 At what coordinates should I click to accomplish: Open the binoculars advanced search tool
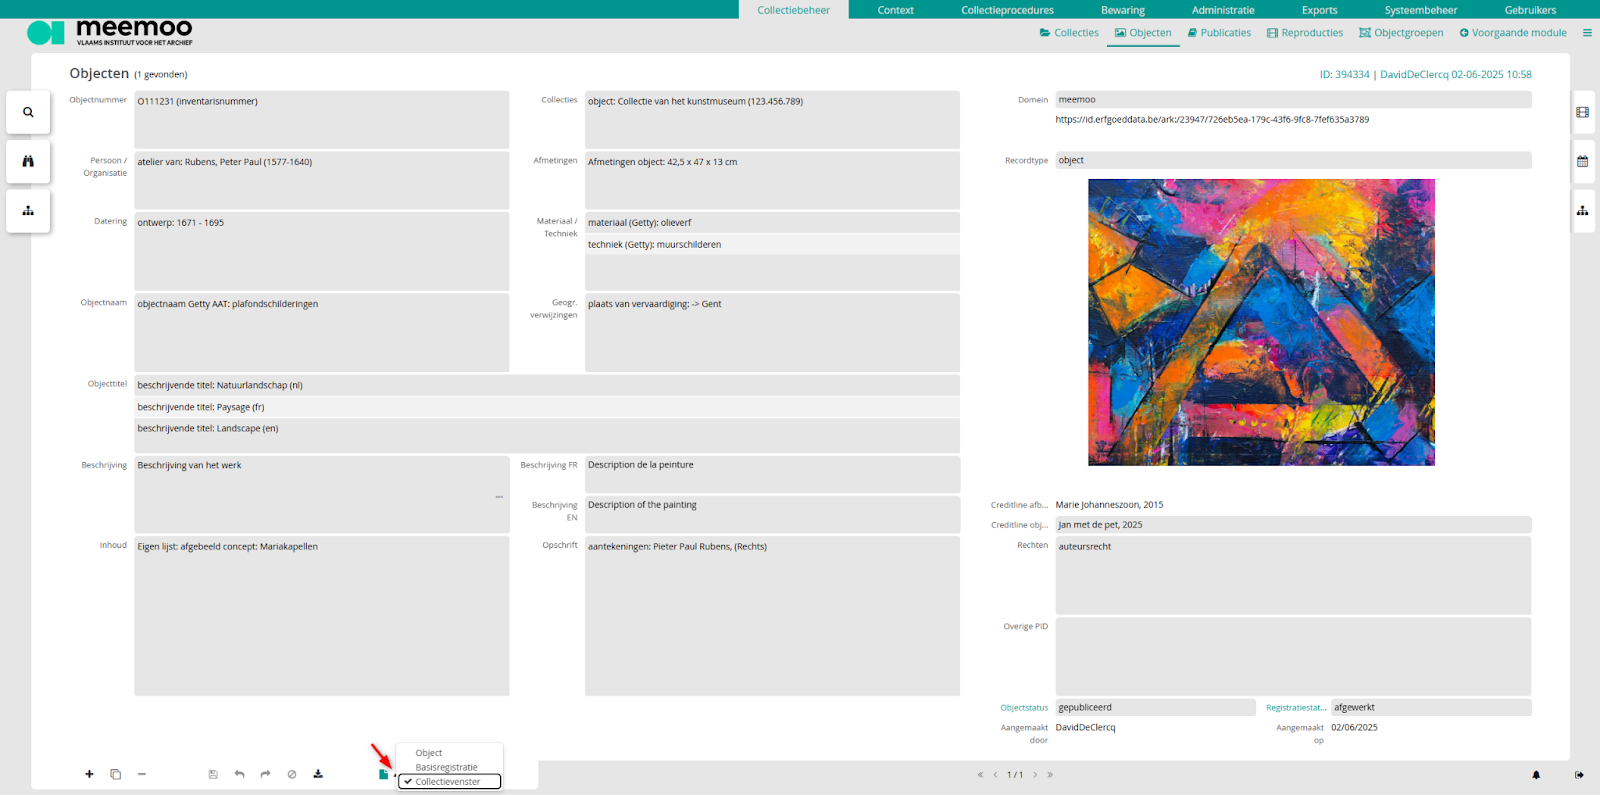click(28, 161)
